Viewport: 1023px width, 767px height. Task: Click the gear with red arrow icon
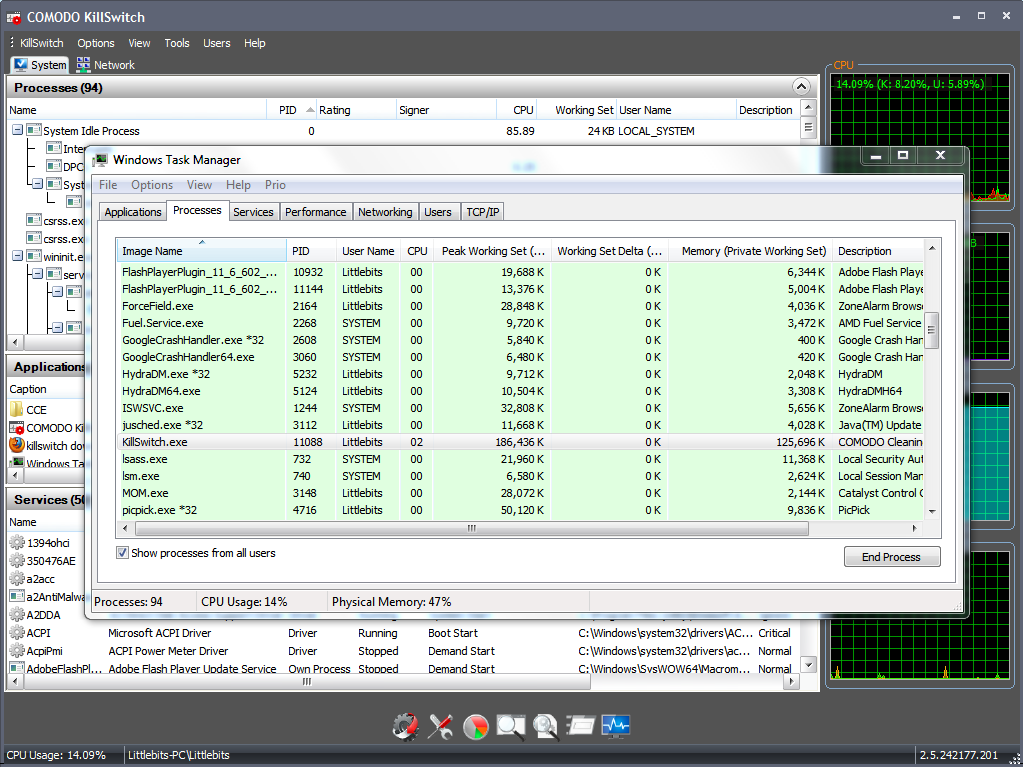pyautogui.click(x=405, y=727)
